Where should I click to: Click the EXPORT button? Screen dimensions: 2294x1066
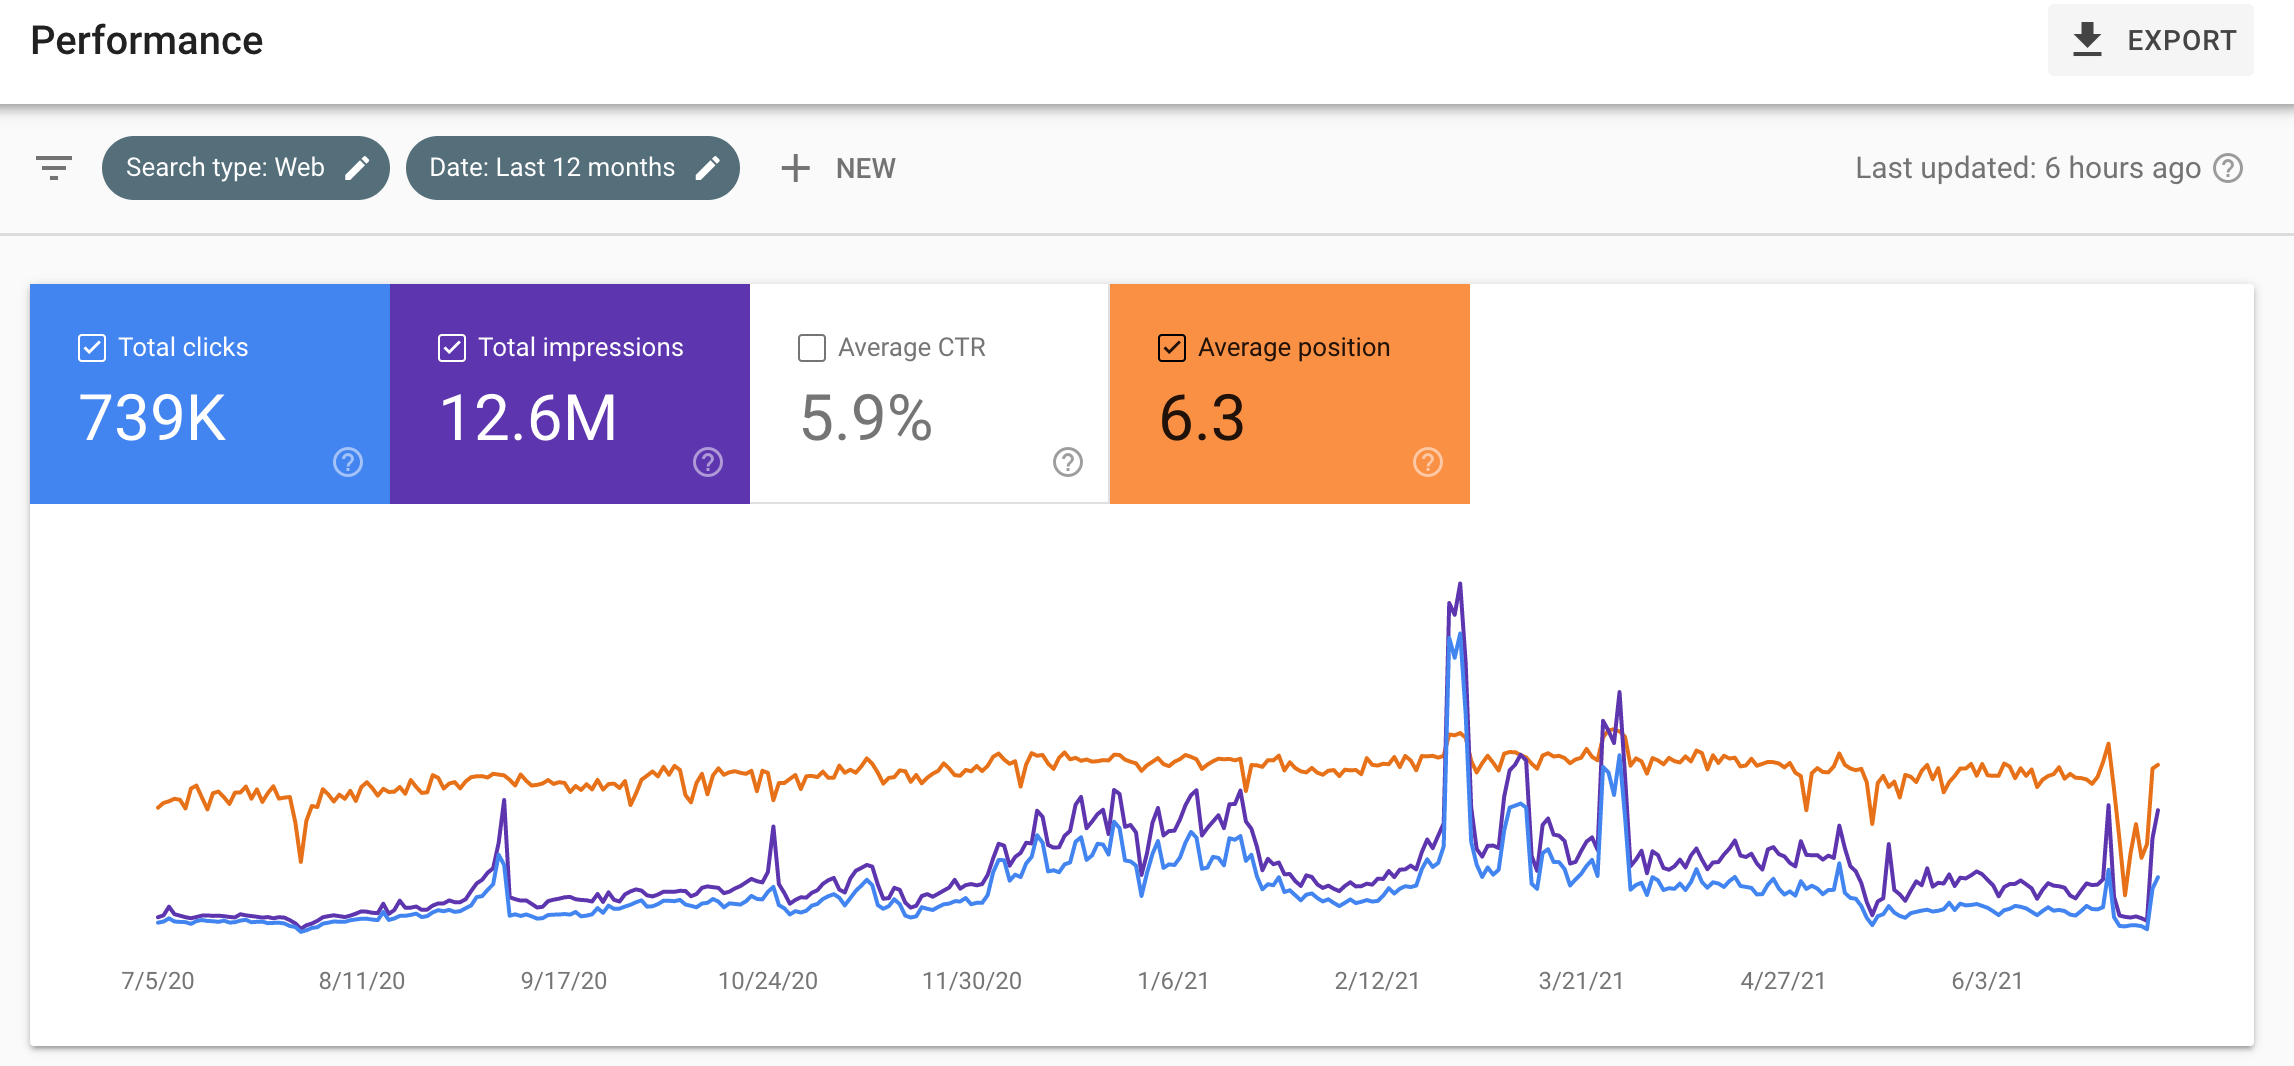2151,40
